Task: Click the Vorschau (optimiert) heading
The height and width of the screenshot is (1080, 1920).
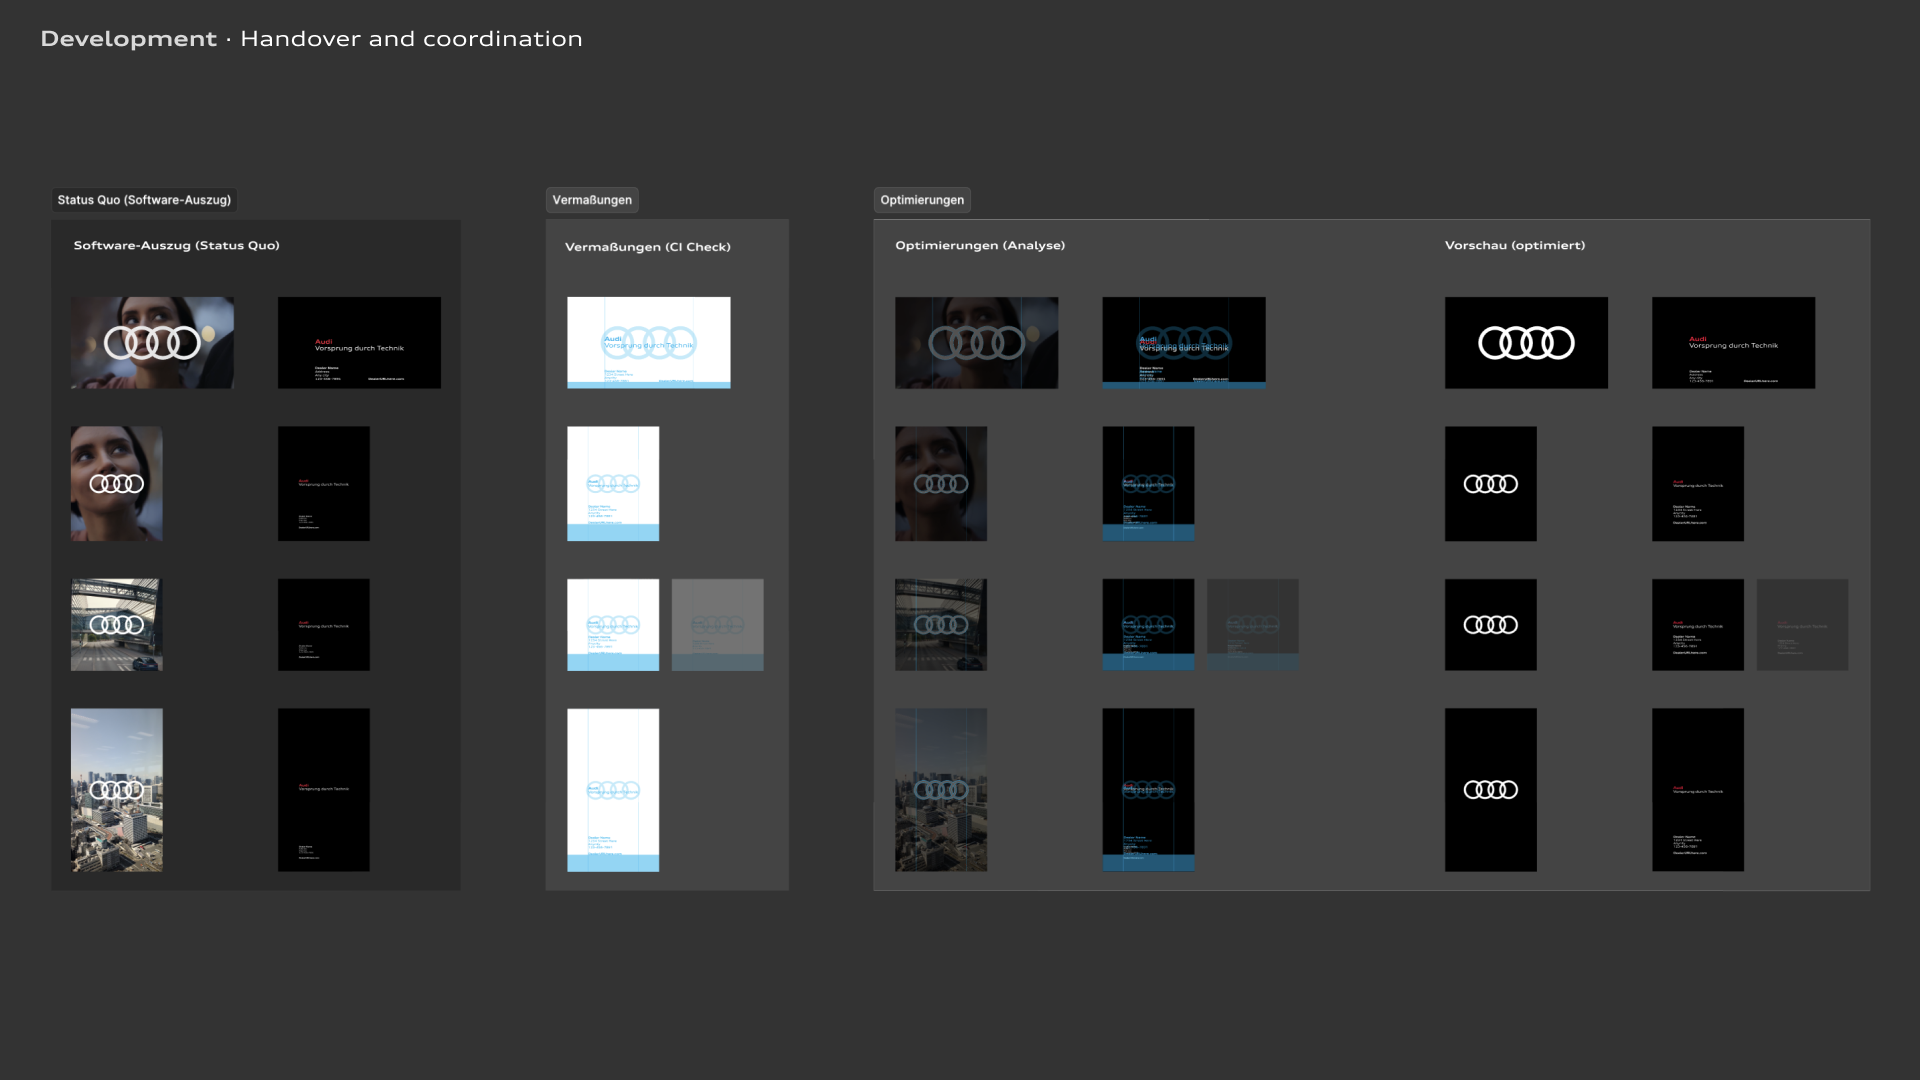Action: pos(1514,245)
